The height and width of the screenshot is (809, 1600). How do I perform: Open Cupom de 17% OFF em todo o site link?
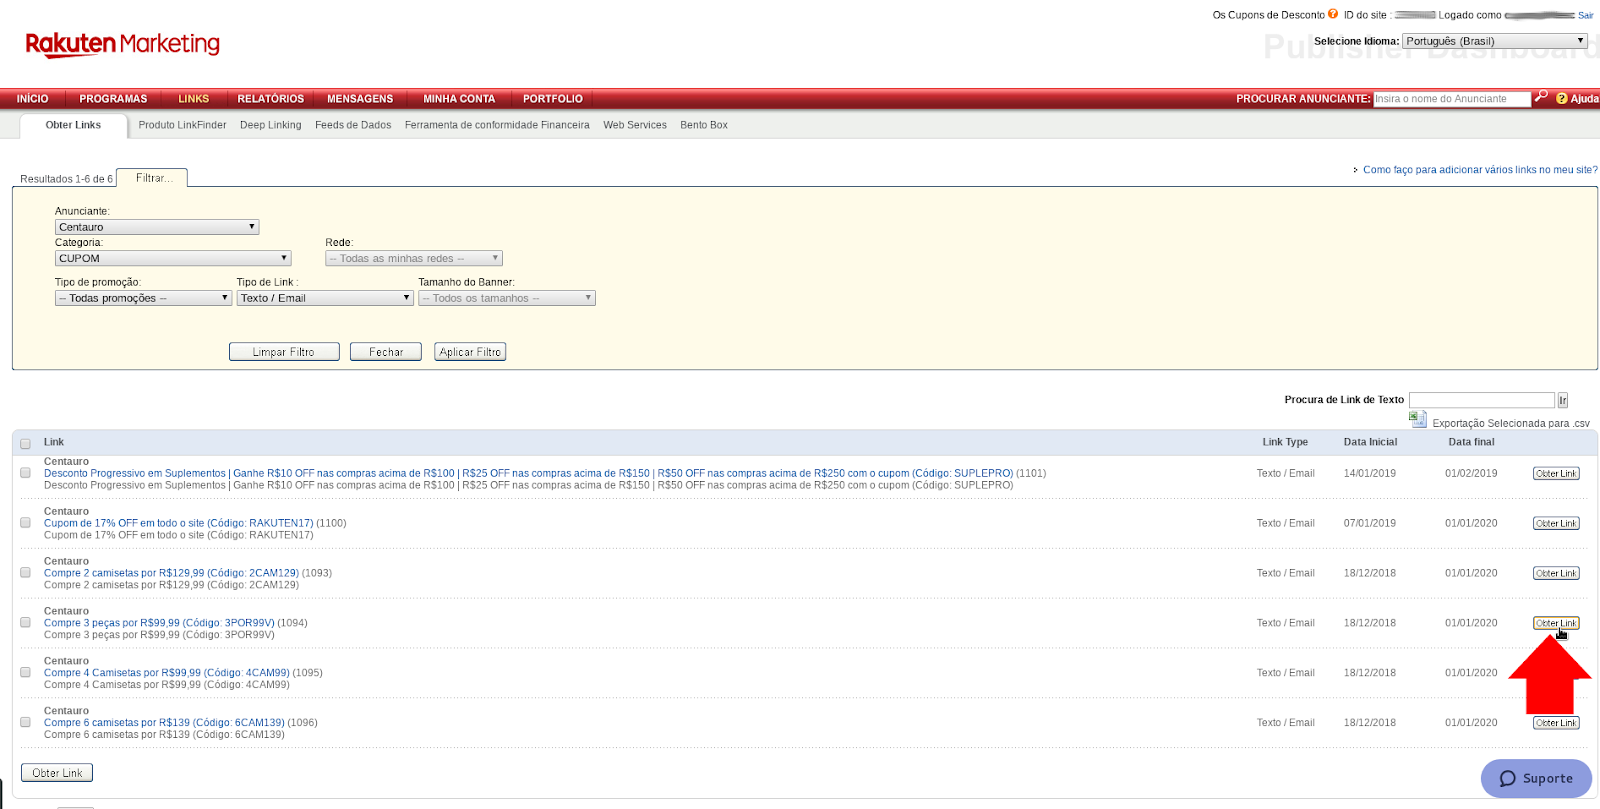[179, 523]
